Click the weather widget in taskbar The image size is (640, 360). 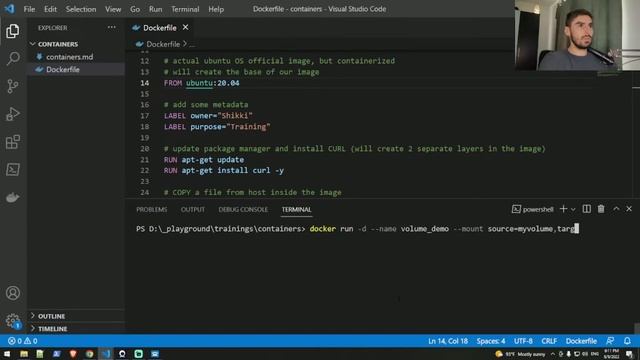[x=520, y=354]
